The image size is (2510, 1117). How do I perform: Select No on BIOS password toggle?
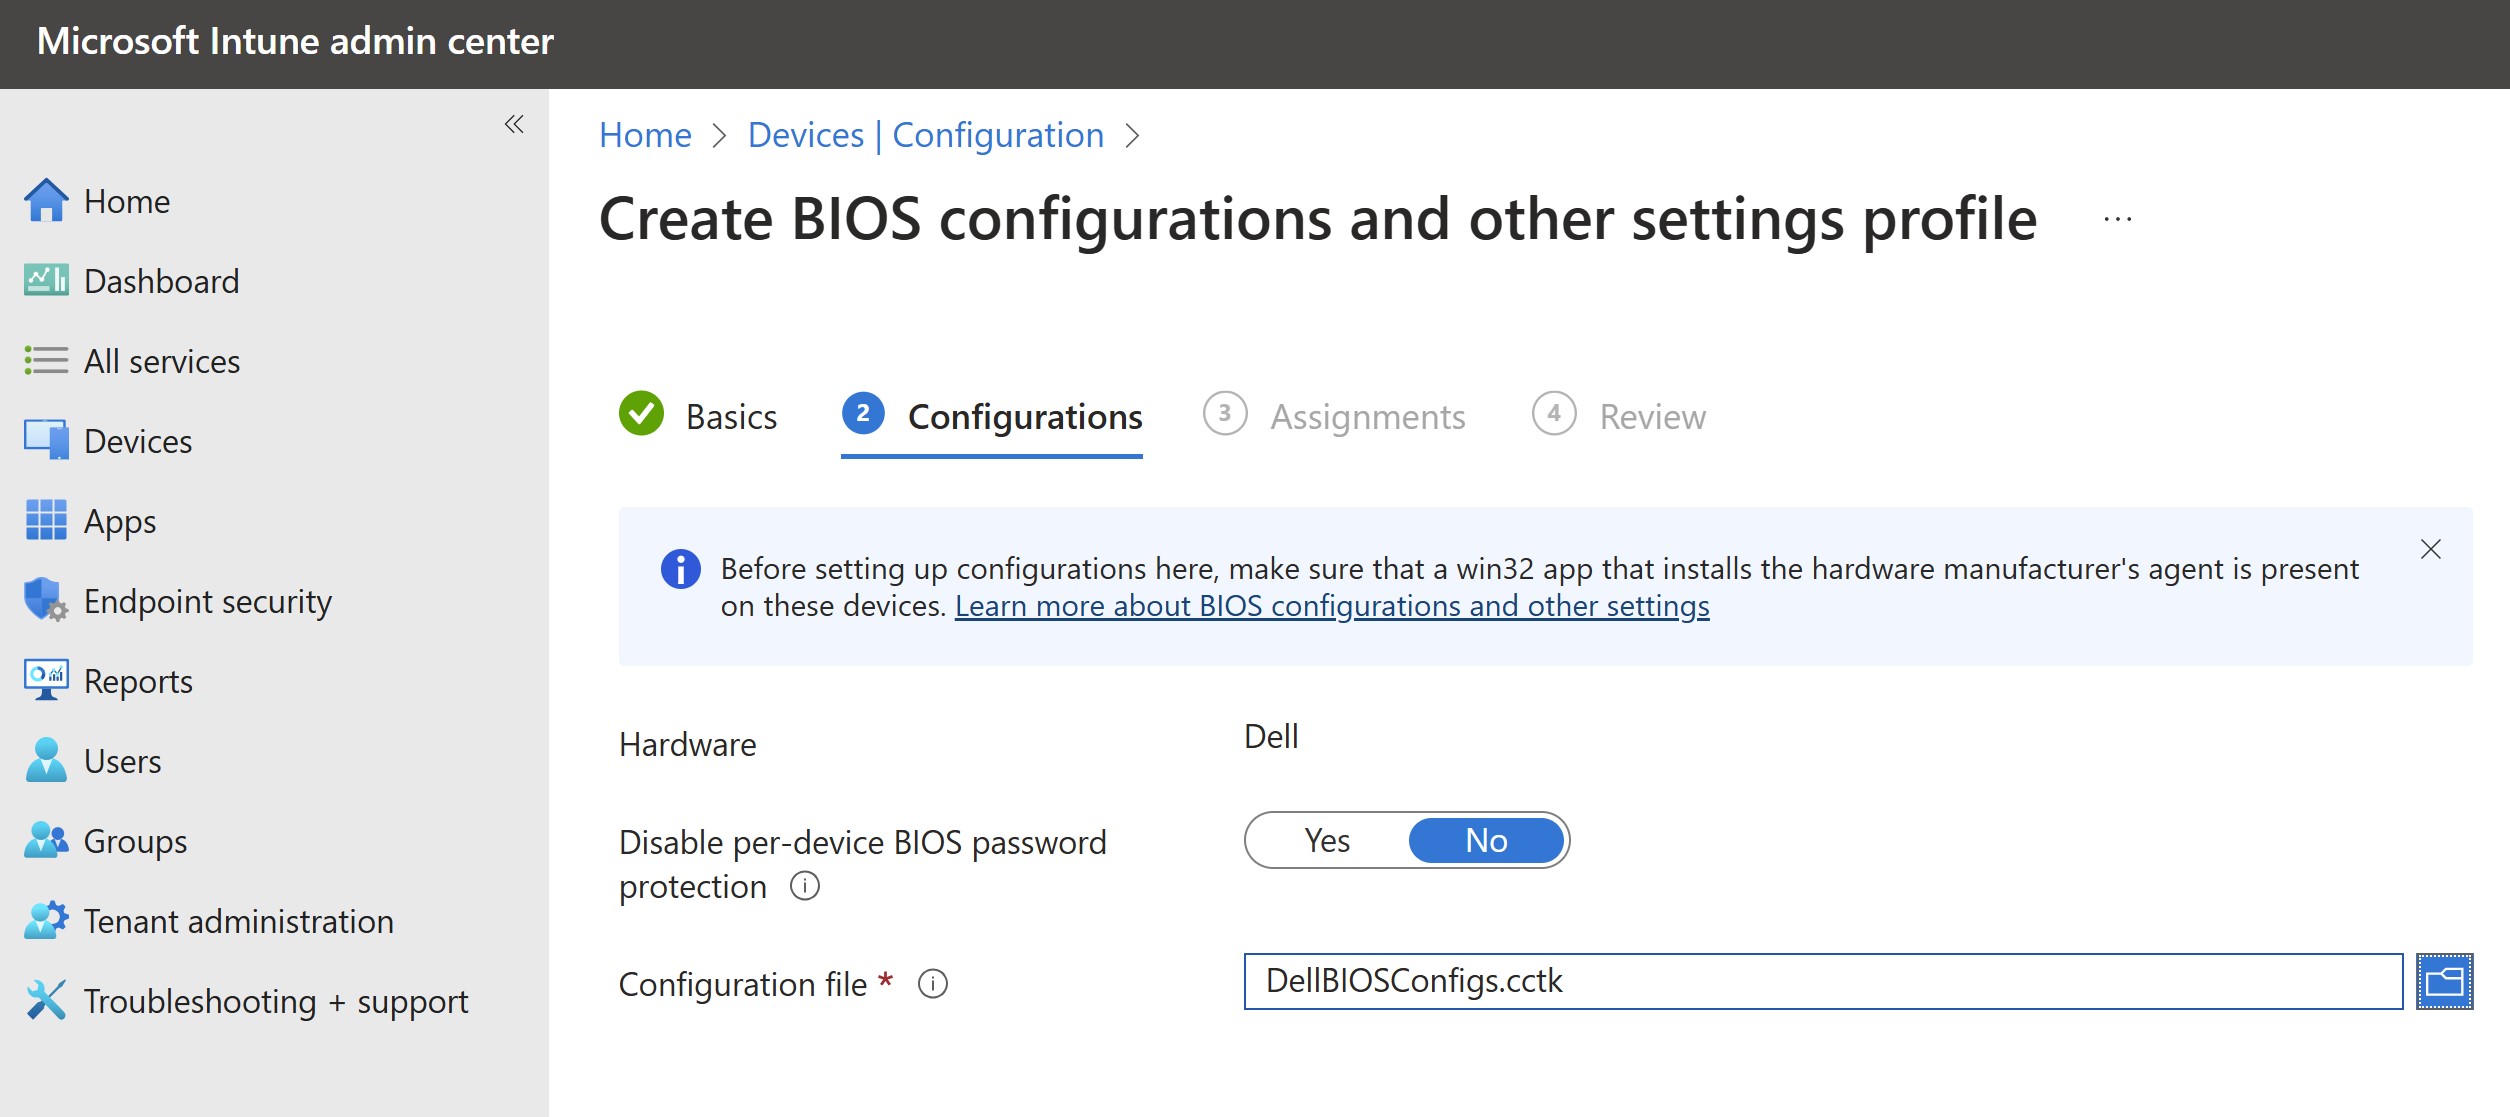1485,840
